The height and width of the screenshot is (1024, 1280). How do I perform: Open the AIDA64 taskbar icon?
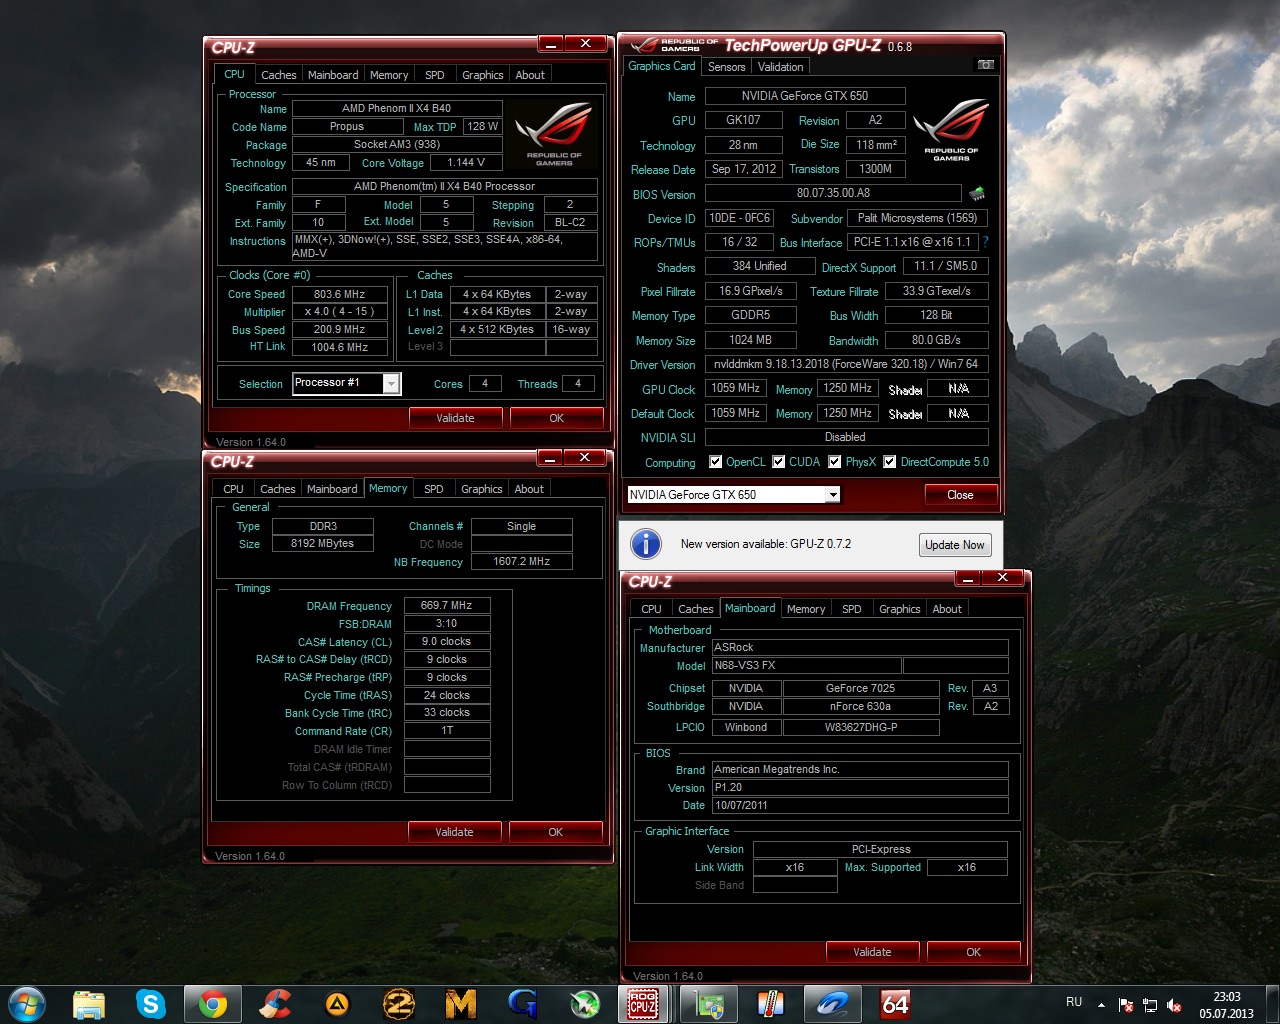895,1003
